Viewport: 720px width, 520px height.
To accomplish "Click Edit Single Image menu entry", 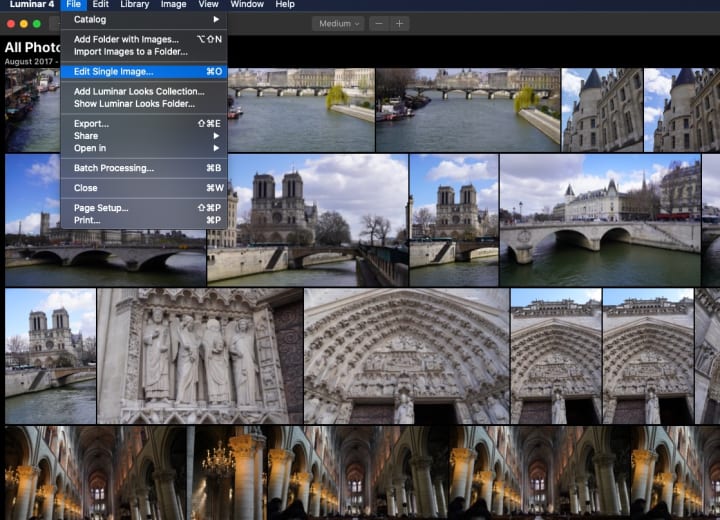I will point(113,72).
